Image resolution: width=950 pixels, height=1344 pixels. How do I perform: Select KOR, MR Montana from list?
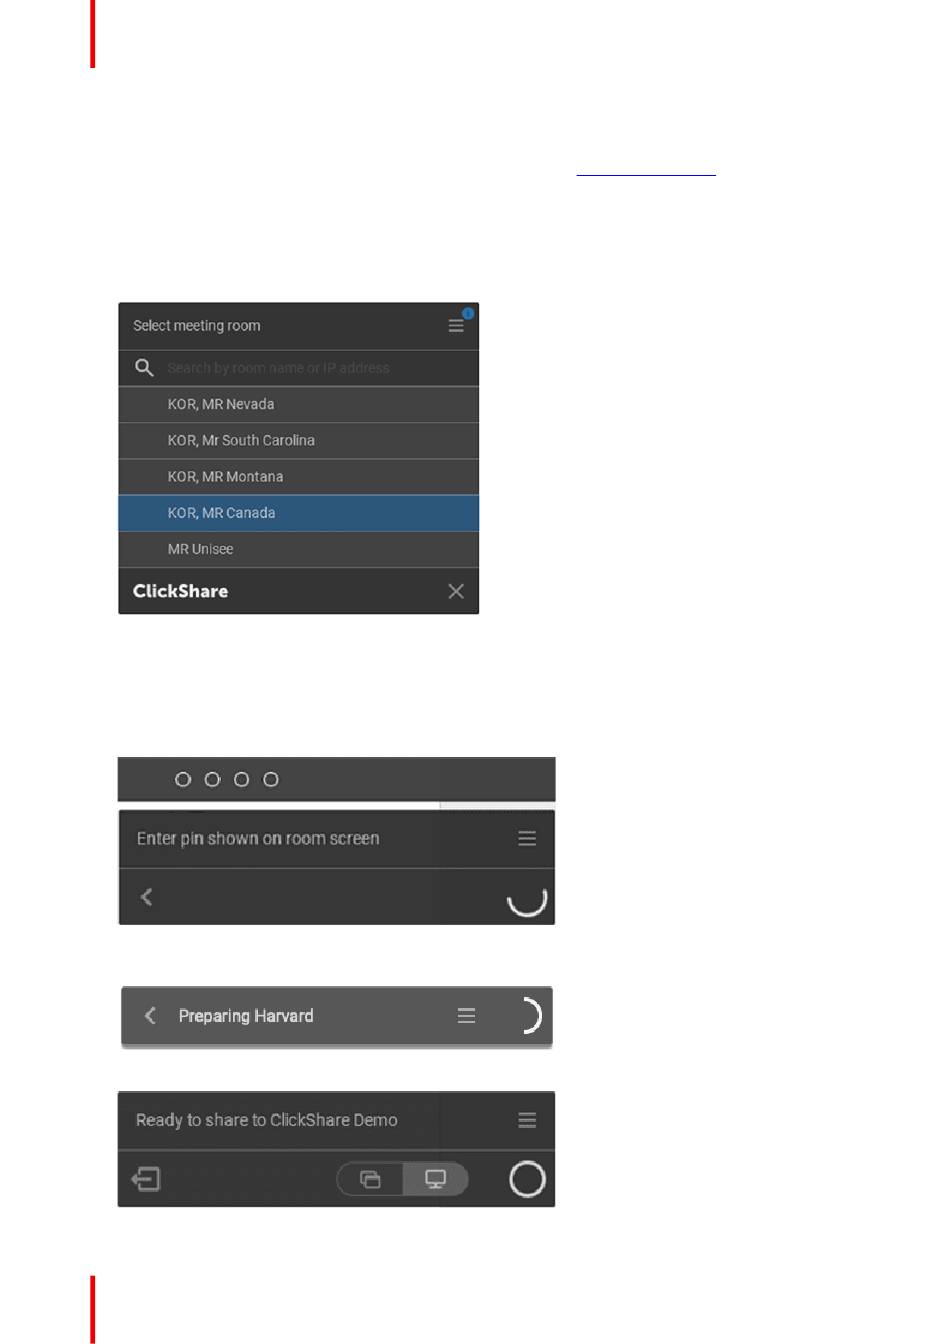(299, 477)
